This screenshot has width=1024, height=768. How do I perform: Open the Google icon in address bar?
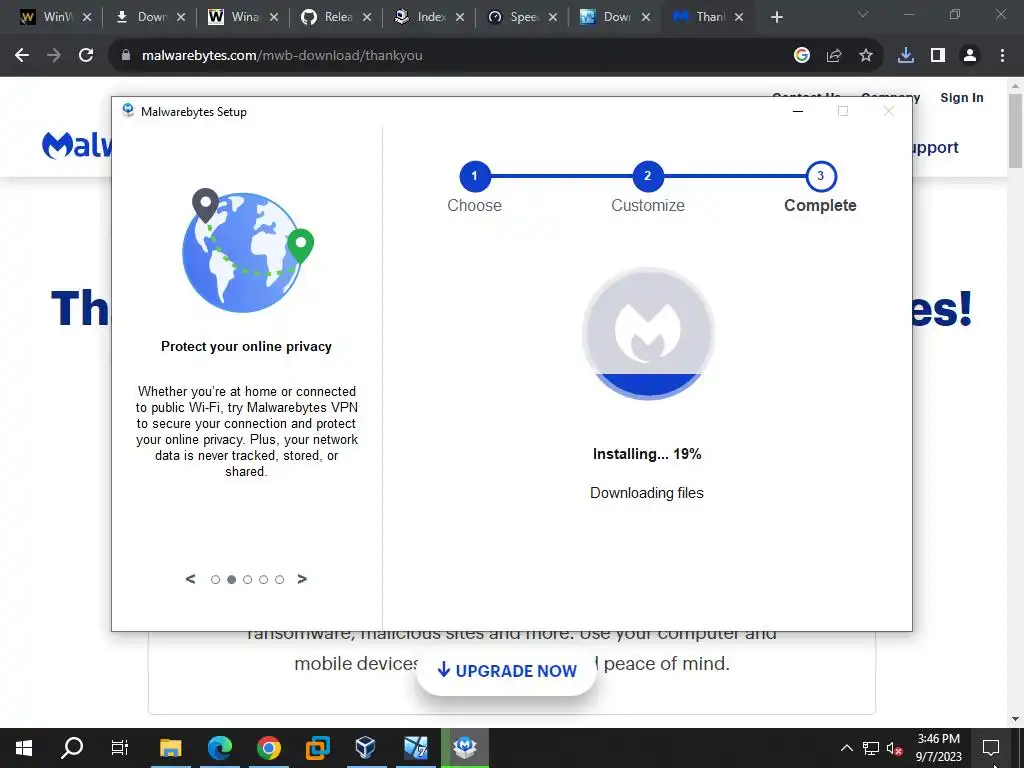click(x=802, y=56)
